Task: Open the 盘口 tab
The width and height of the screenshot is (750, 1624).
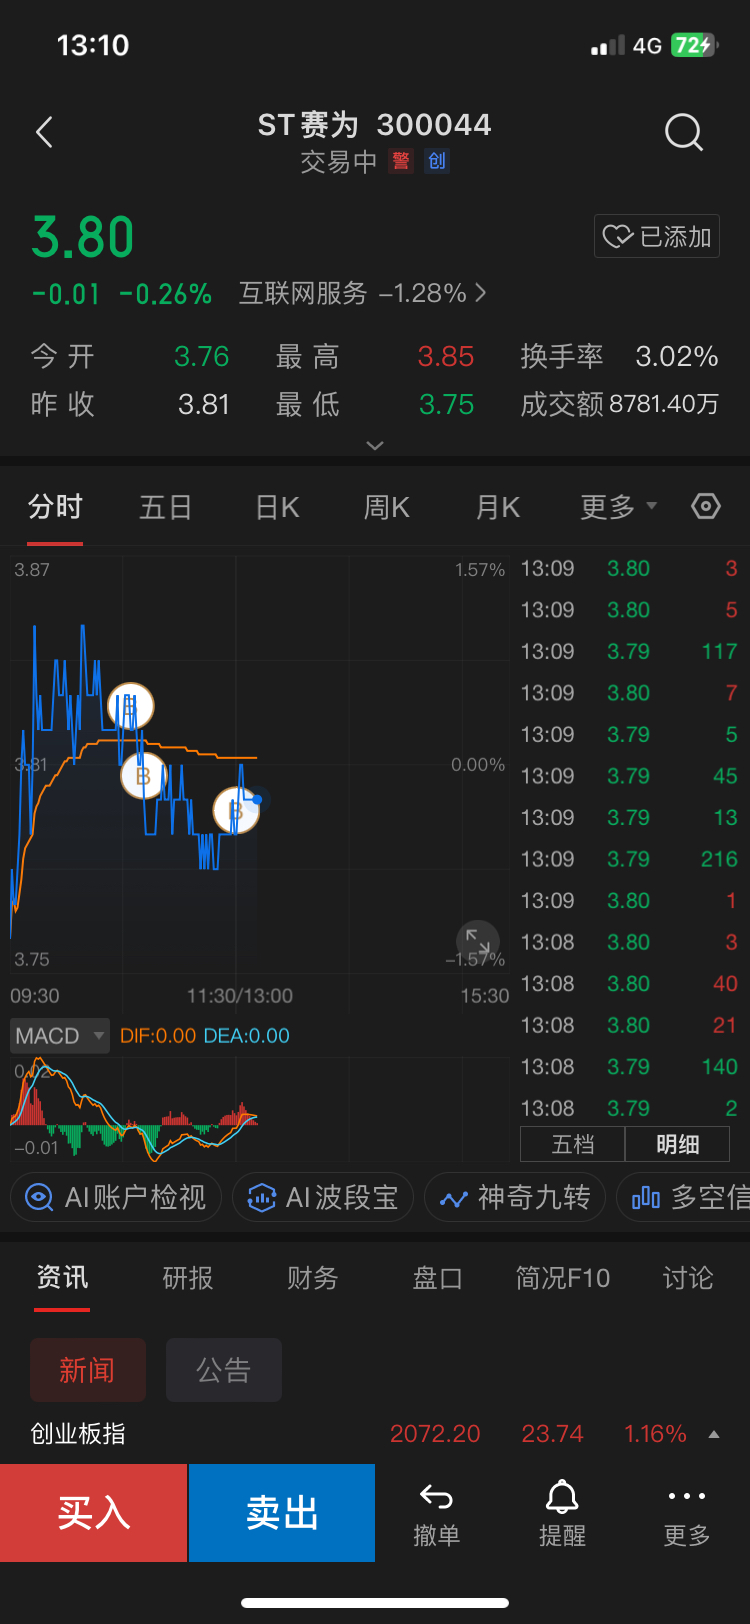Action: 437,1277
